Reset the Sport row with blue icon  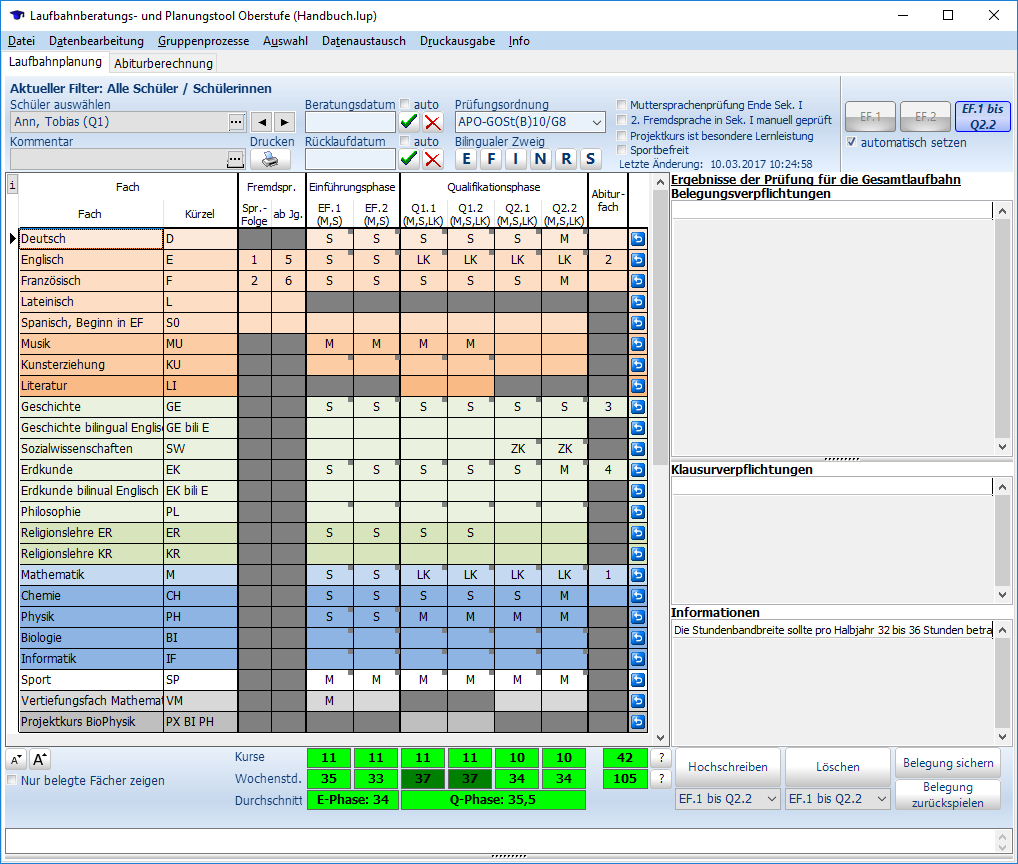coord(638,680)
